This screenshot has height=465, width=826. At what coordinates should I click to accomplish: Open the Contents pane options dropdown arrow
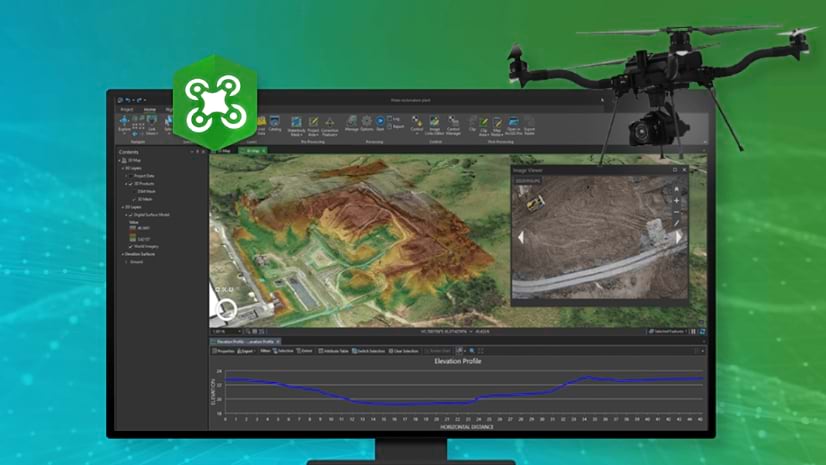click(192, 152)
